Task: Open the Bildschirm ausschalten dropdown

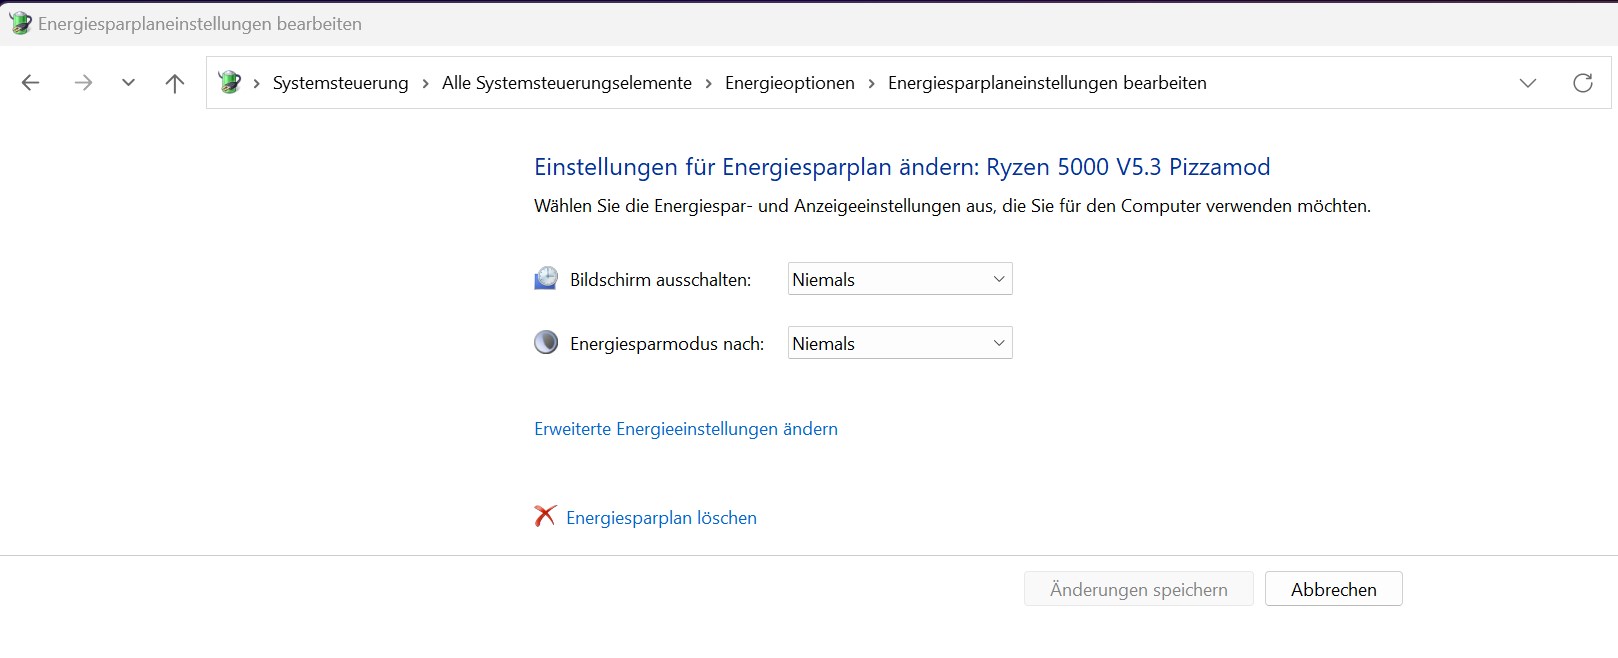Action: [x=900, y=279]
